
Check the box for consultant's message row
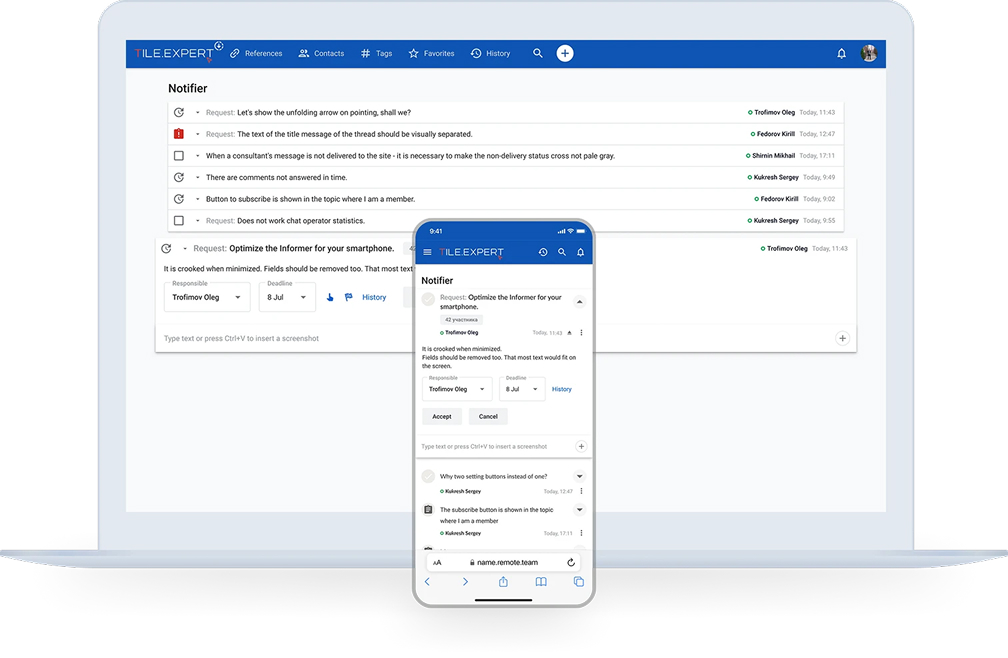[179, 156]
